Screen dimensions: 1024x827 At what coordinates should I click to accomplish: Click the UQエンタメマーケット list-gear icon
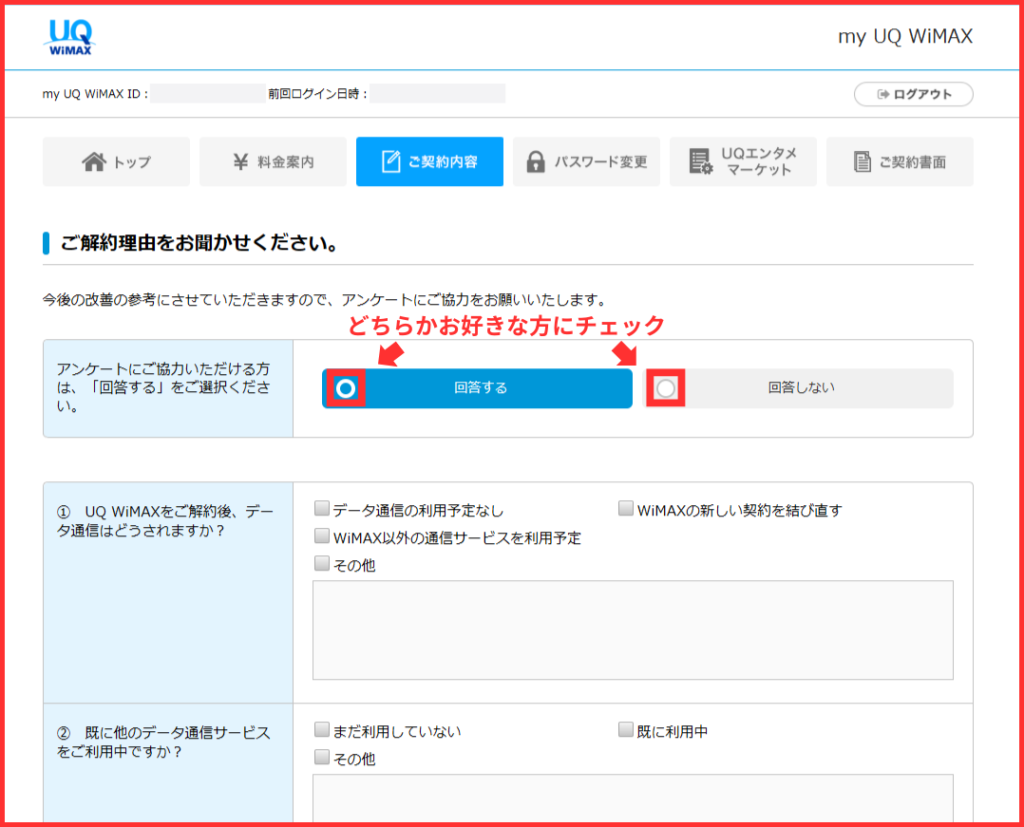[x=701, y=161]
